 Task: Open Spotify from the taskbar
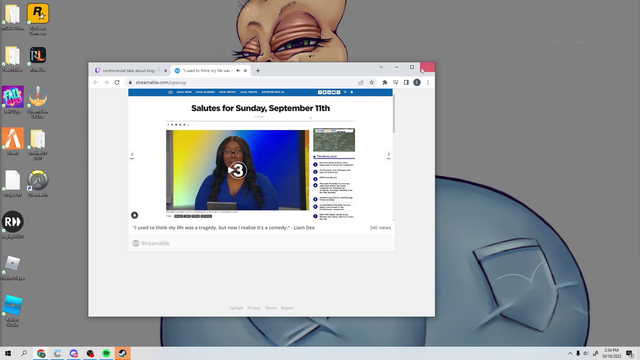pyautogui.click(x=106, y=353)
